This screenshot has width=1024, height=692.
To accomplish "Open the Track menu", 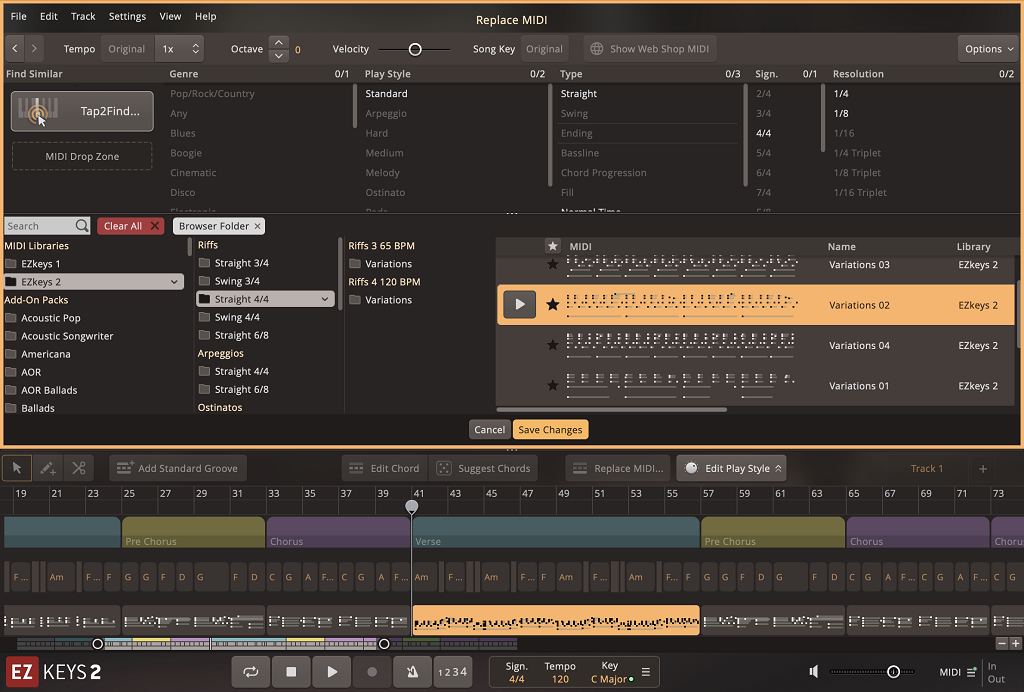I will (83, 16).
